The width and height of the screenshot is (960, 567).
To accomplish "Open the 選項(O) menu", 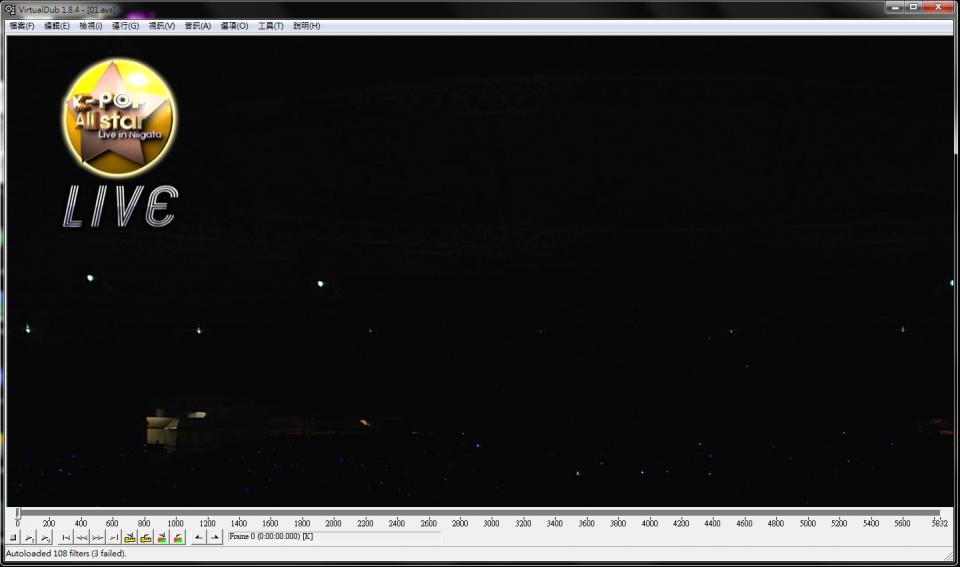I will tap(234, 26).
